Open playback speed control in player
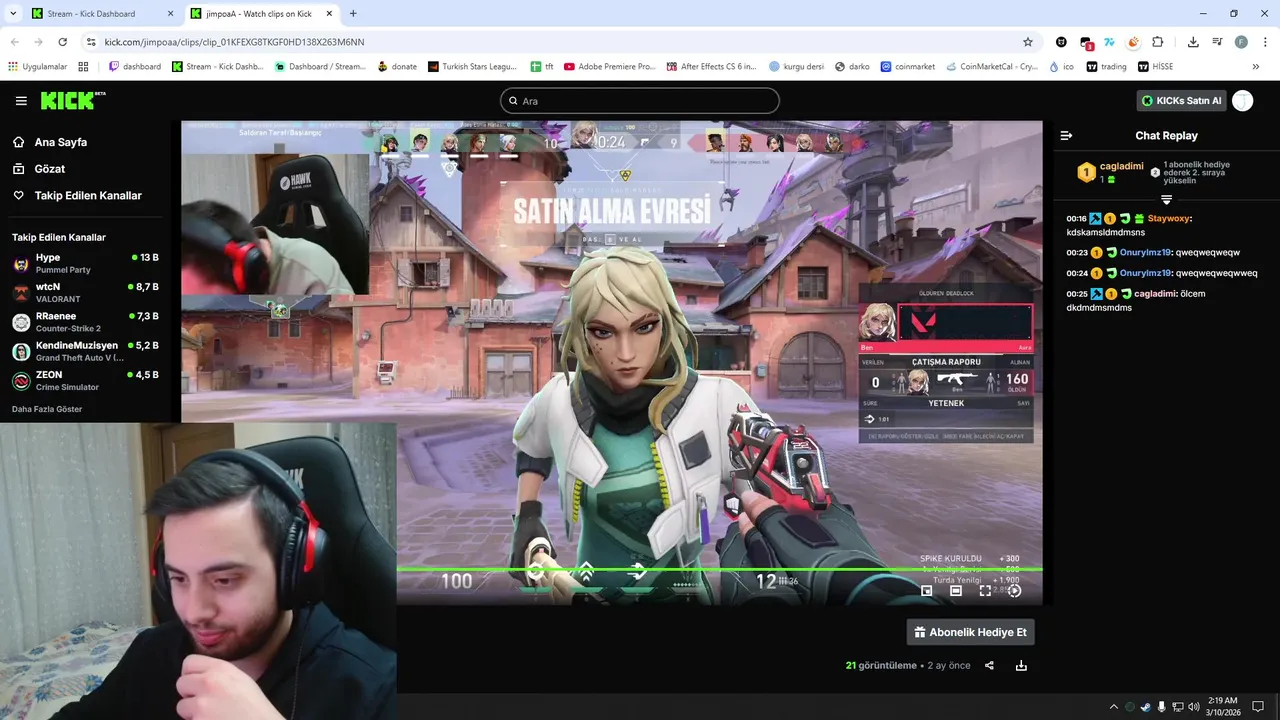The width and height of the screenshot is (1280, 720). (x=1015, y=591)
